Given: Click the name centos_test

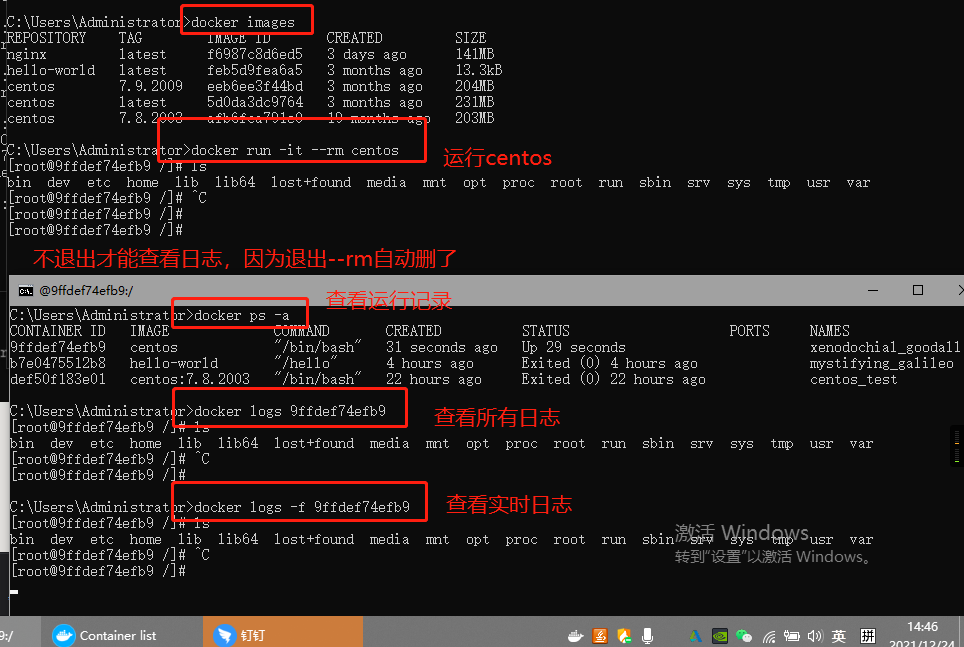Looking at the screenshot, I should pyautogui.click(x=853, y=379).
